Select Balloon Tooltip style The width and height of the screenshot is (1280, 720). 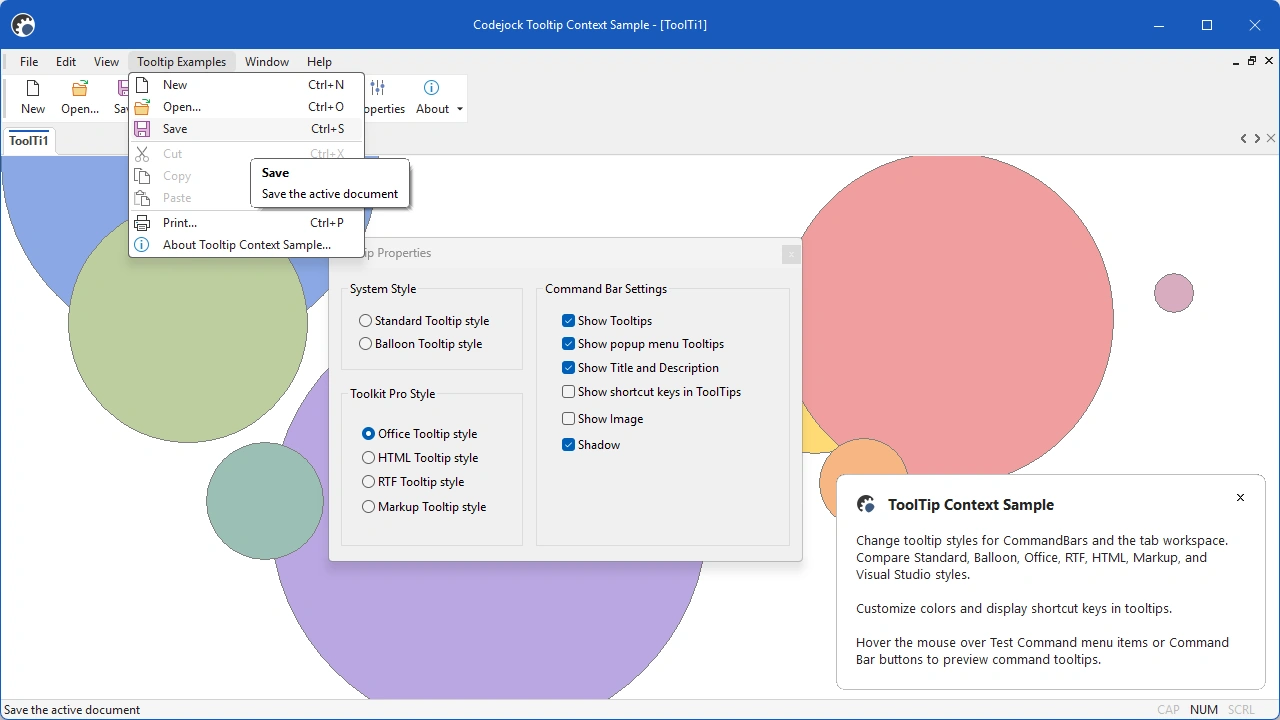[420, 344]
